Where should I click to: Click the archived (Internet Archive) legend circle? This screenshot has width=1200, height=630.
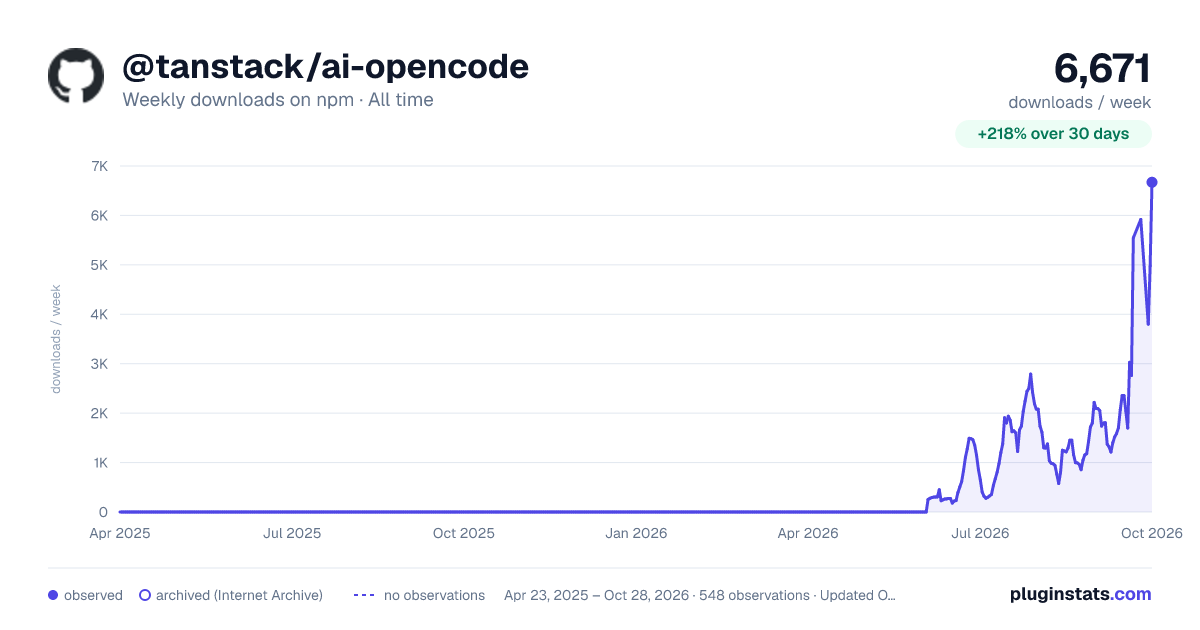point(144,595)
